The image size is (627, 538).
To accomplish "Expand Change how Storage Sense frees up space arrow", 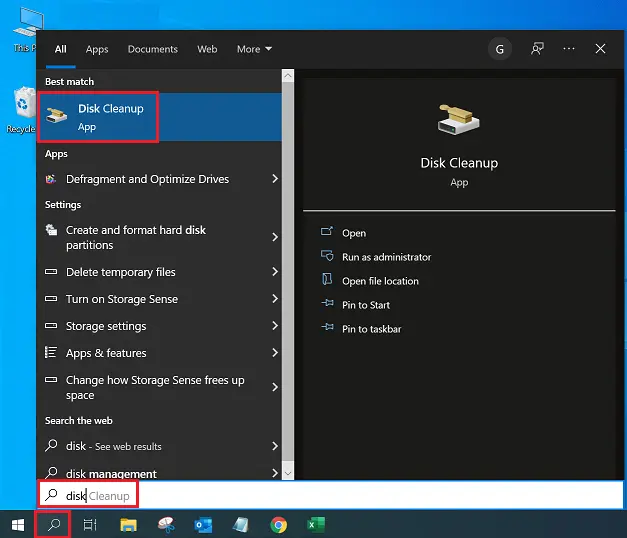I will coord(275,387).
